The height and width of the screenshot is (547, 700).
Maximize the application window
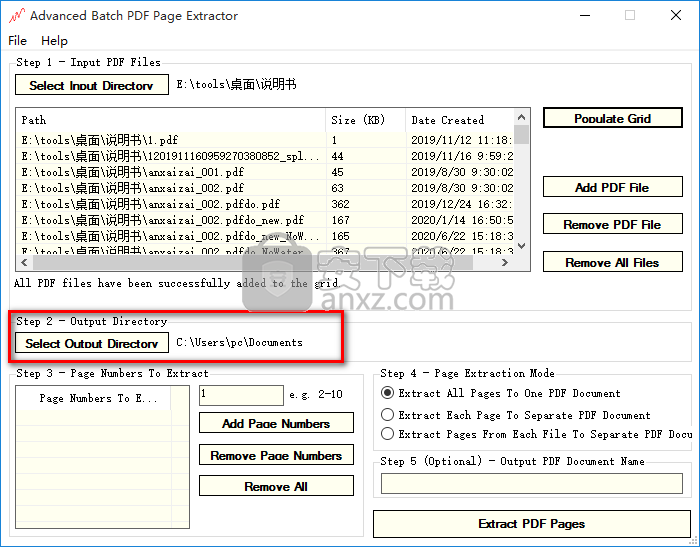pyautogui.click(x=630, y=16)
